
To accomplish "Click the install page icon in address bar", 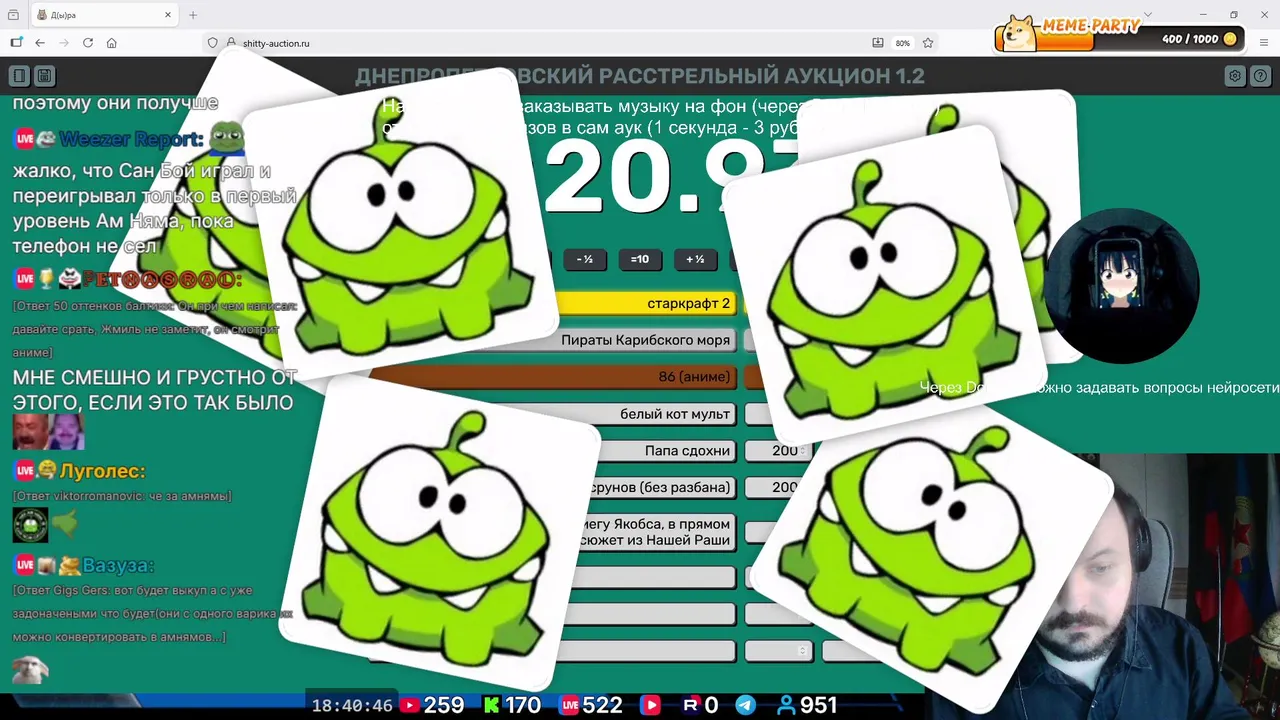I will [x=878, y=43].
